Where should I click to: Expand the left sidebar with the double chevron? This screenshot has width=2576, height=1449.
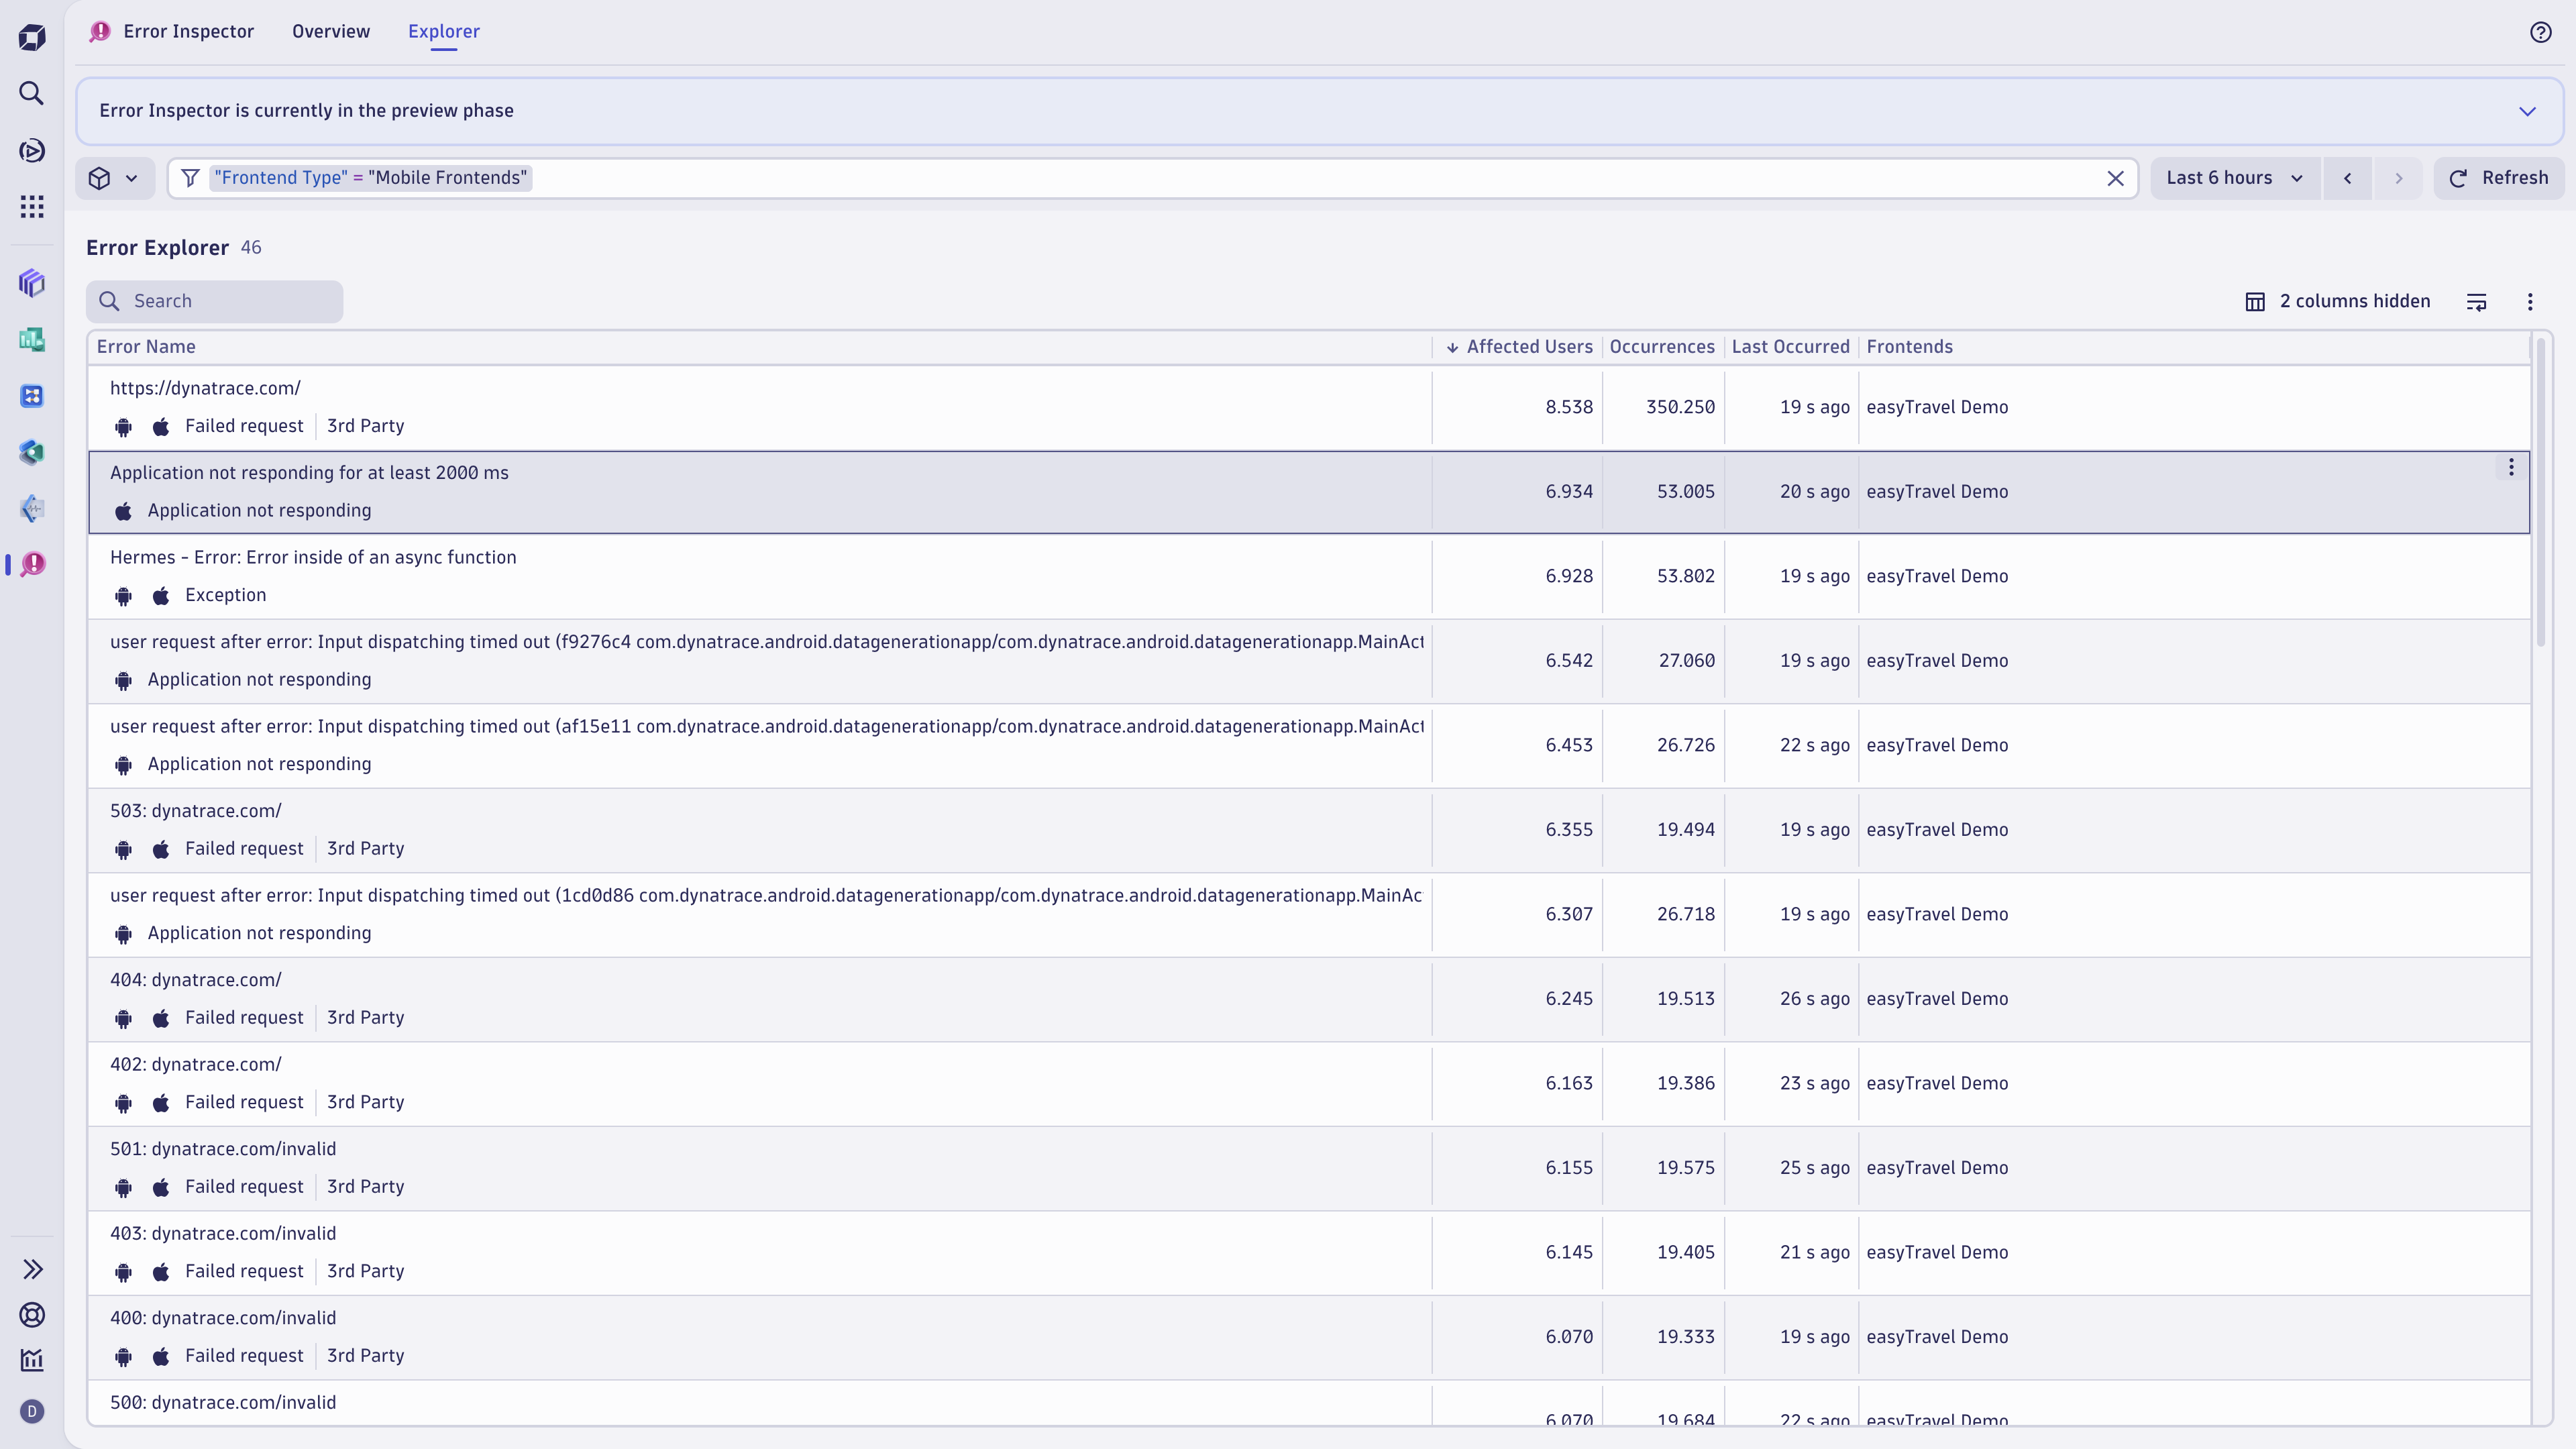pos(32,1269)
